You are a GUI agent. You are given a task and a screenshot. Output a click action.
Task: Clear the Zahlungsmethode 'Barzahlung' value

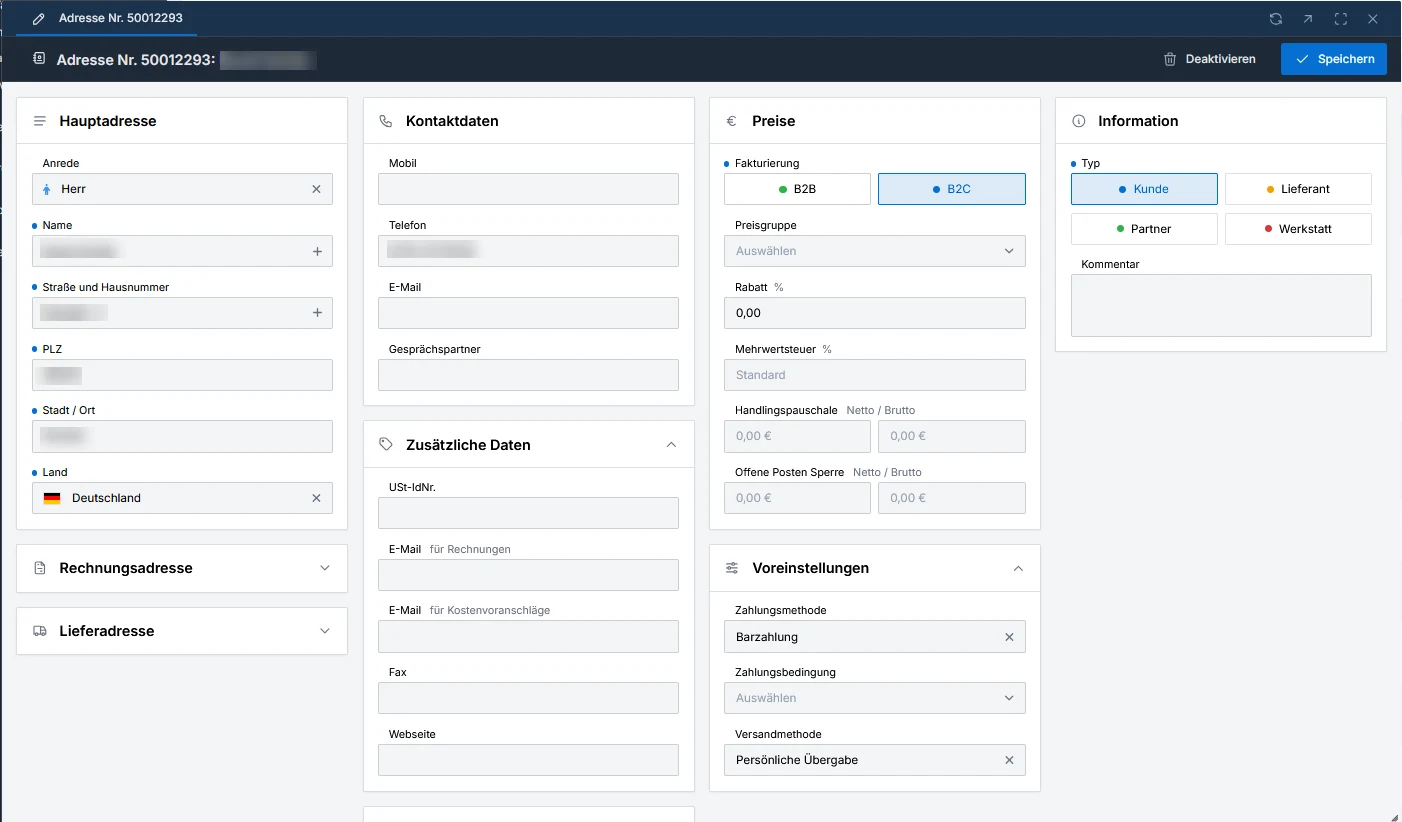(1009, 637)
